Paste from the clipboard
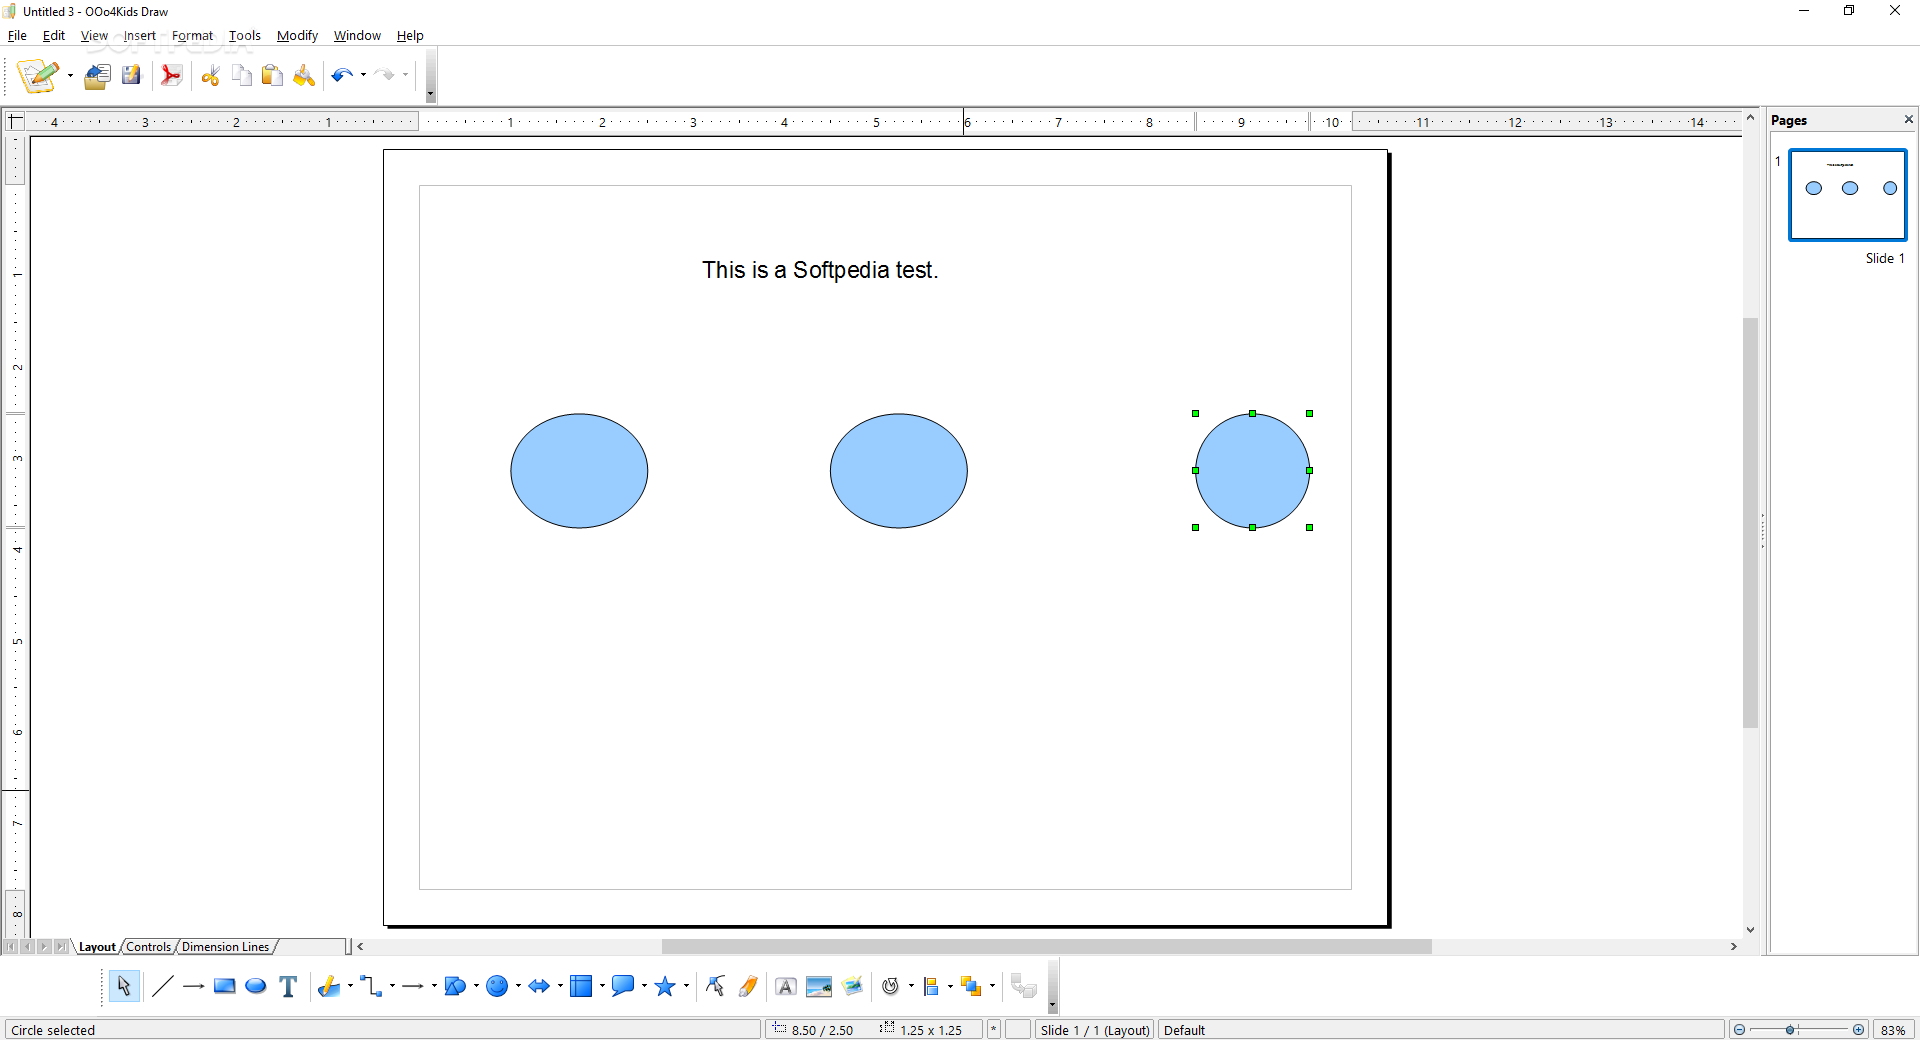Image resolution: width=1920 pixels, height=1040 pixels. coord(272,75)
